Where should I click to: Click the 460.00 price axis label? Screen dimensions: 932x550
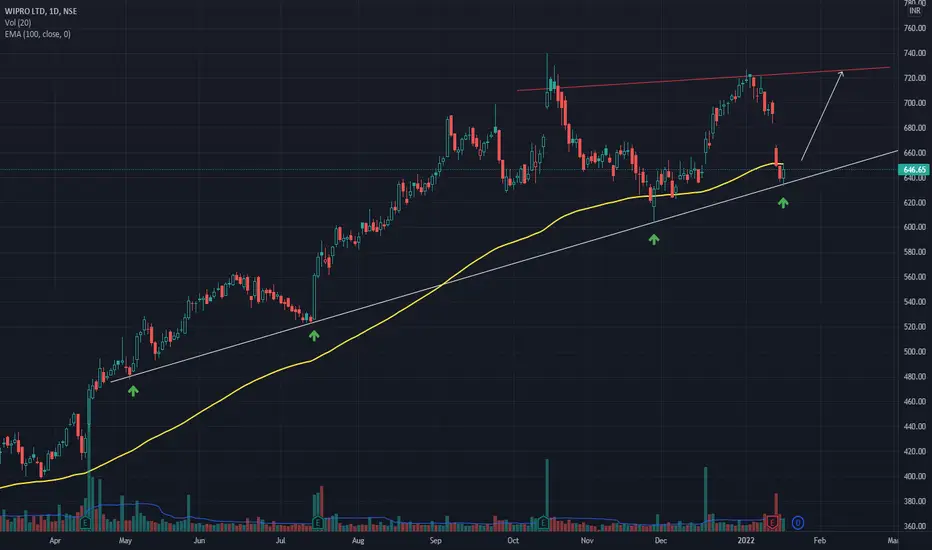(914, 402)
